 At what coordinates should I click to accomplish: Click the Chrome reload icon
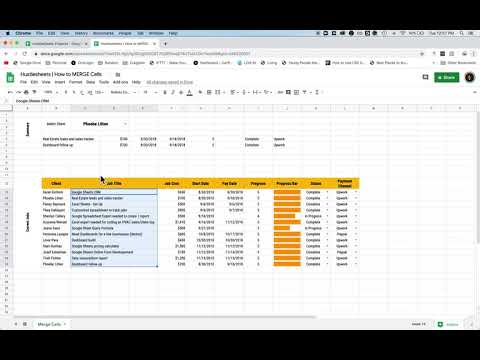(x=25, y=54)
